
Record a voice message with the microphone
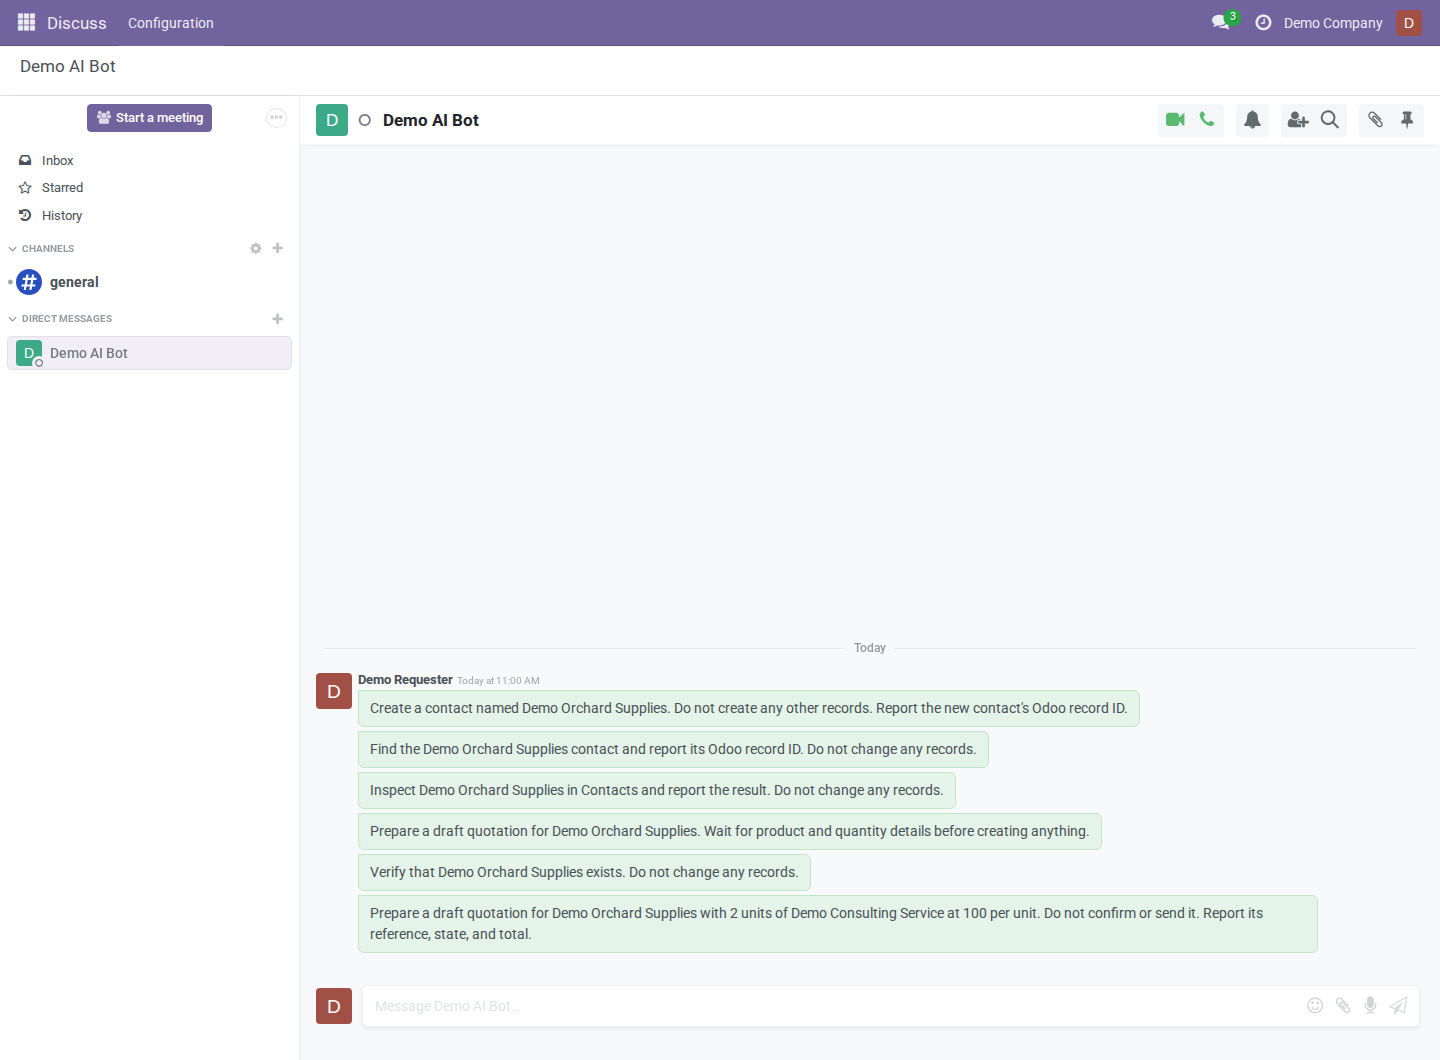tap(1370, 1006)
